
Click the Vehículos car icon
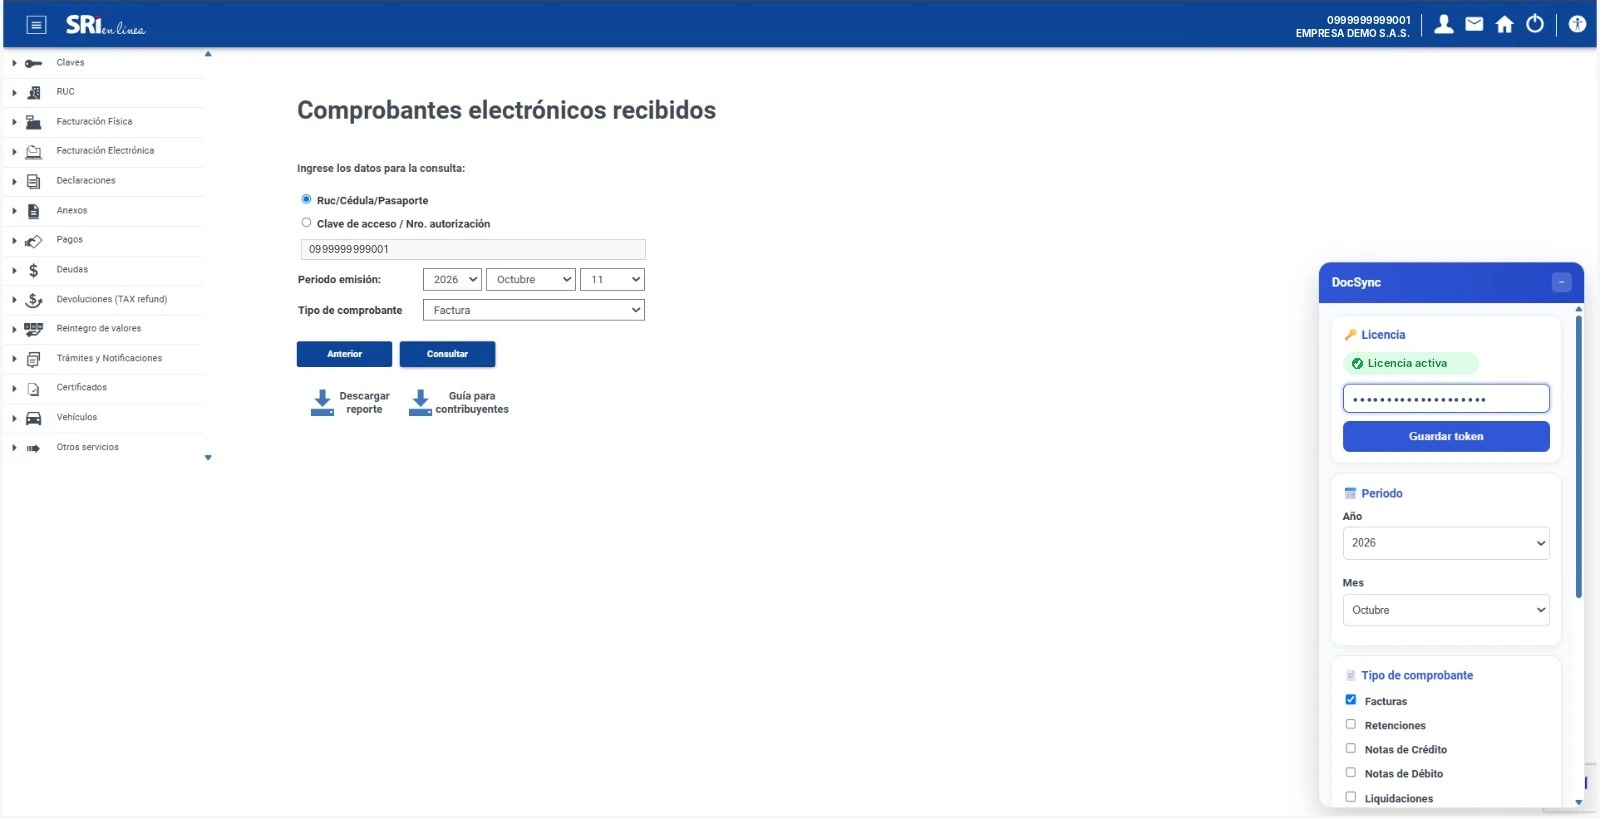[34, 418]
